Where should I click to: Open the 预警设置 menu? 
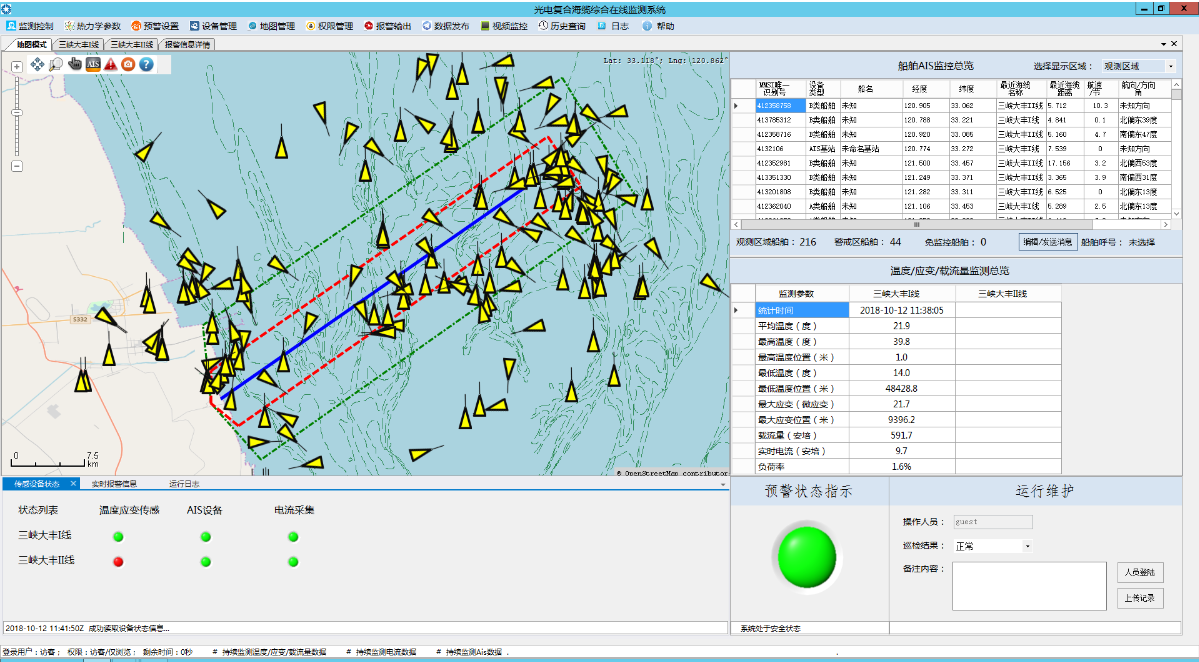[155, 26]
